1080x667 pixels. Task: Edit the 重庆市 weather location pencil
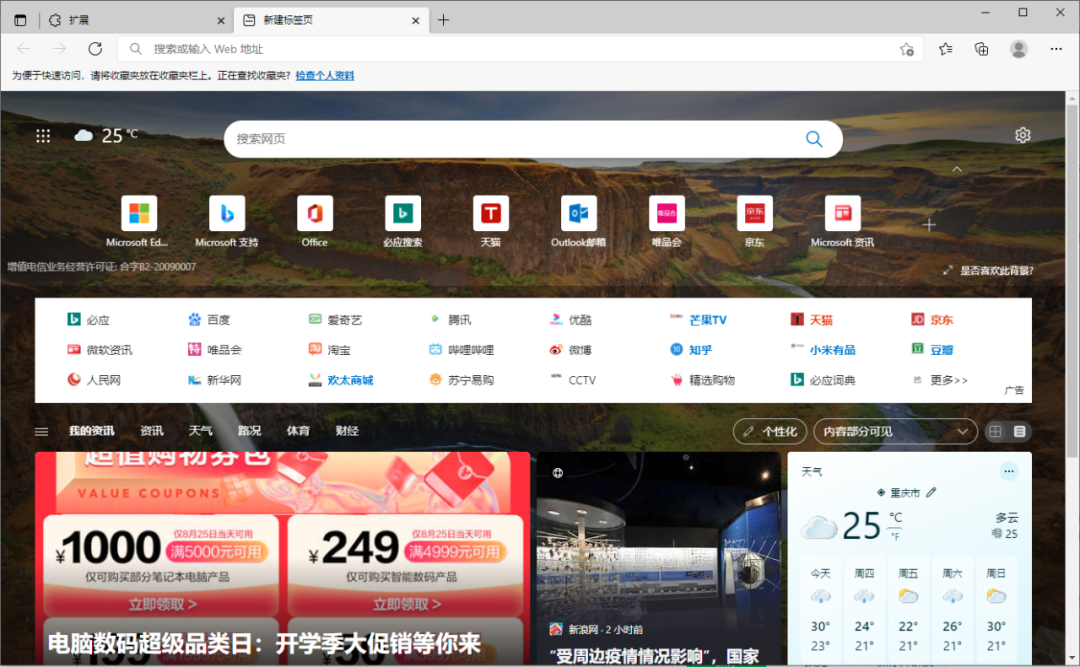click(x=931, y=492)
